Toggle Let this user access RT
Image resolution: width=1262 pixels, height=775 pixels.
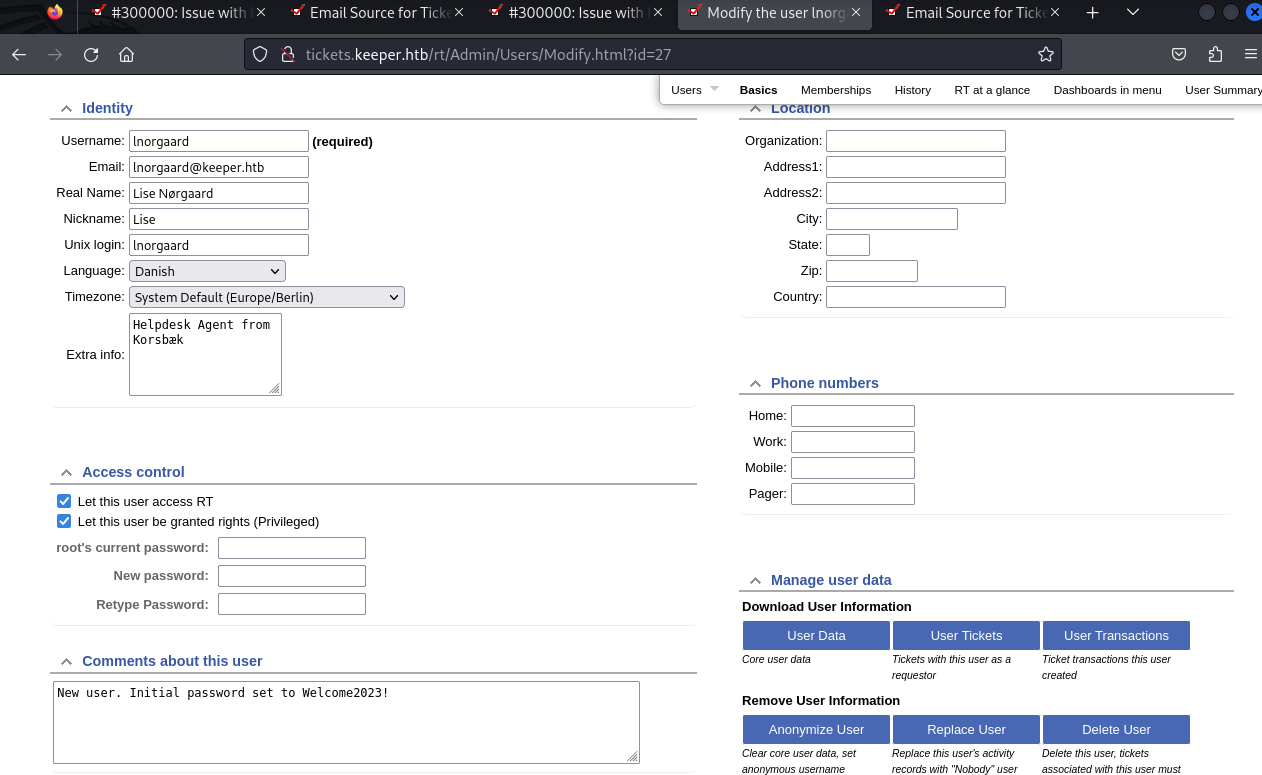(x=64, y=501)
